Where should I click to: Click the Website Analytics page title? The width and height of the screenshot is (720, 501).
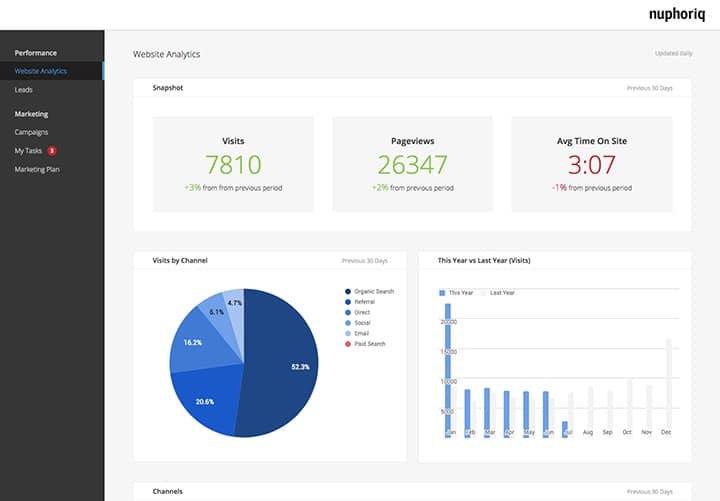pyautogui.click(x=167, y=54)
